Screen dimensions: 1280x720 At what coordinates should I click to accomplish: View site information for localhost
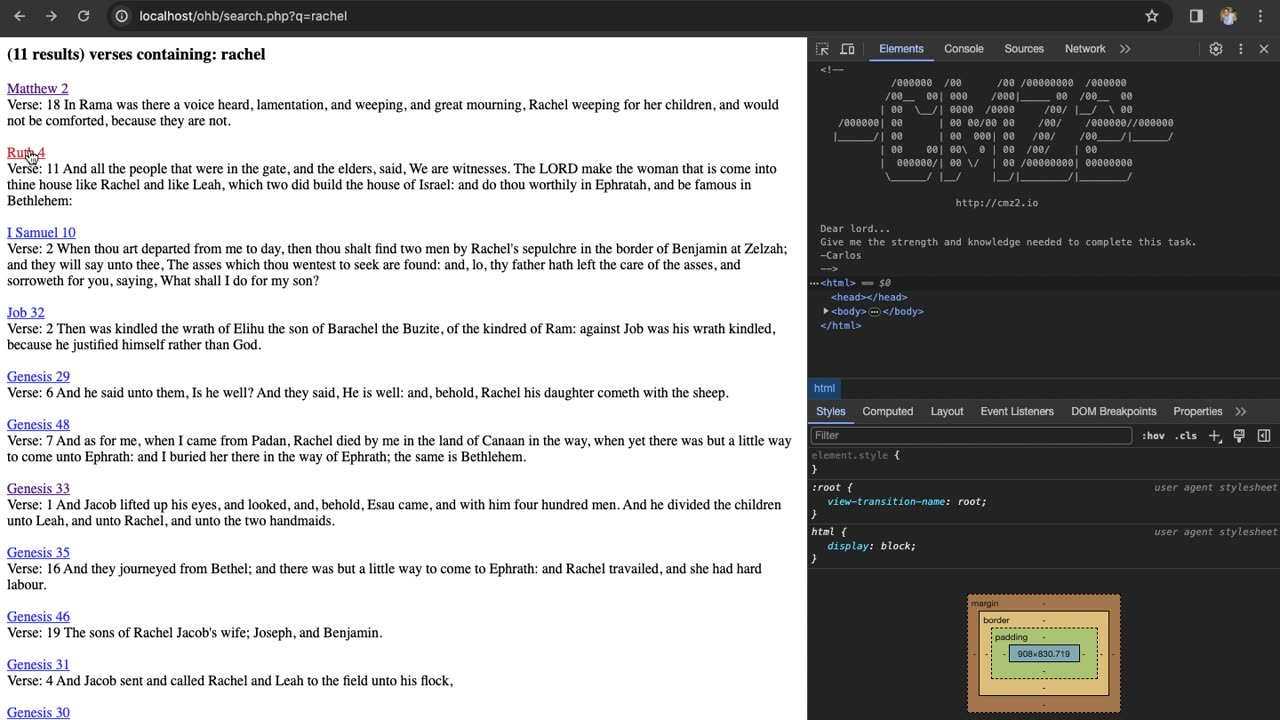point(122,16)
